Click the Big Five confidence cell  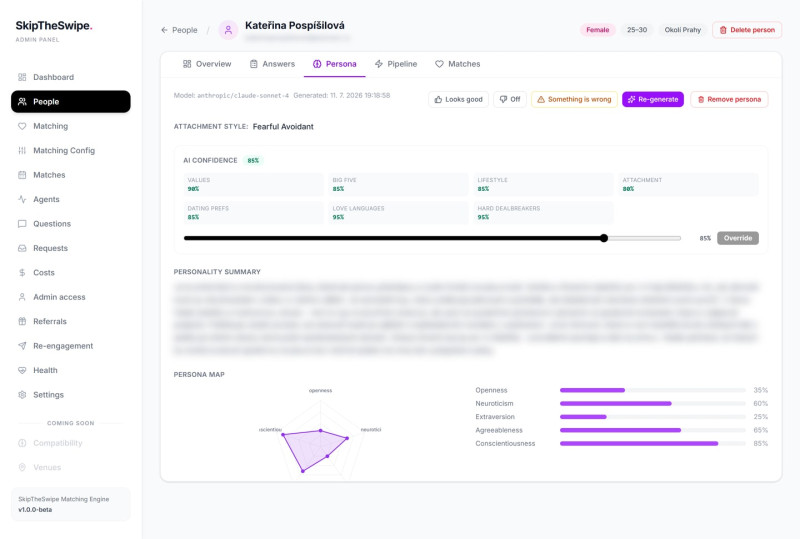coord(398,184)
